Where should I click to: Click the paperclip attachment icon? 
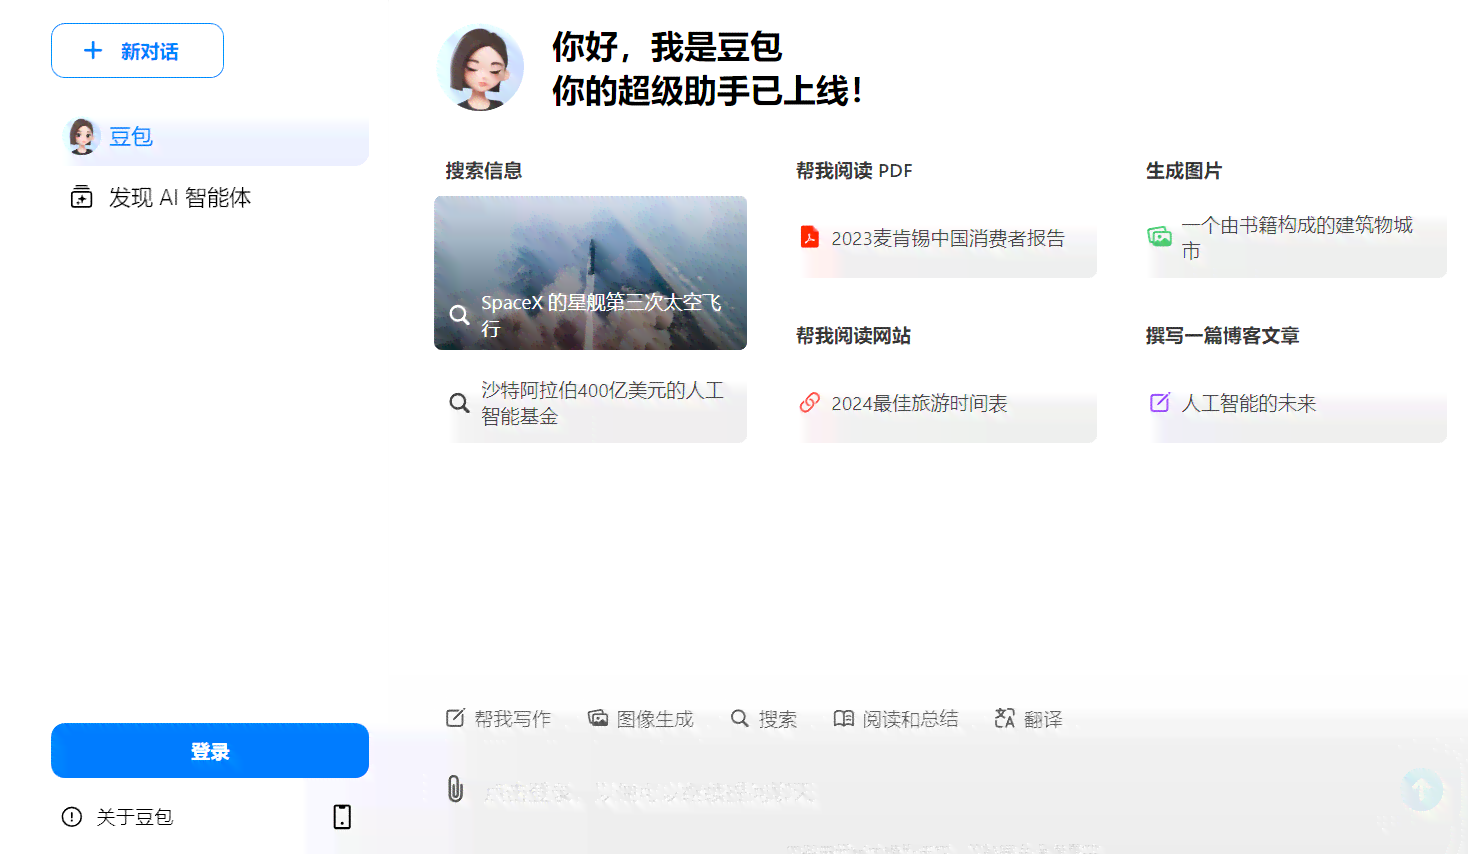coord(455,789)
